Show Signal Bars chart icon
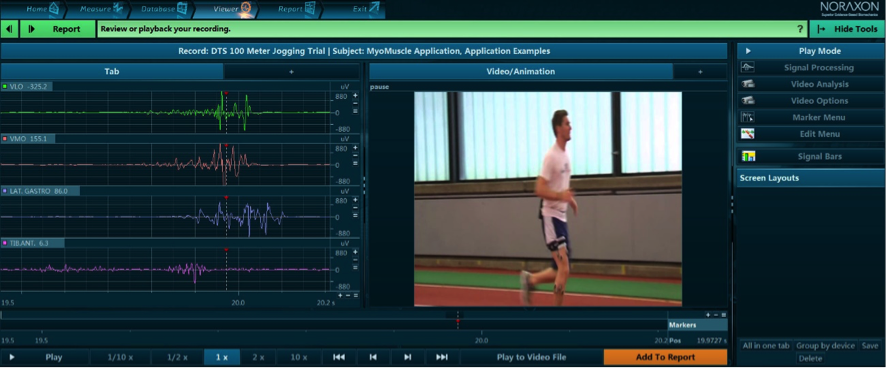The height and width of the screenshot is (368, 886). click(x=748, y=156)
